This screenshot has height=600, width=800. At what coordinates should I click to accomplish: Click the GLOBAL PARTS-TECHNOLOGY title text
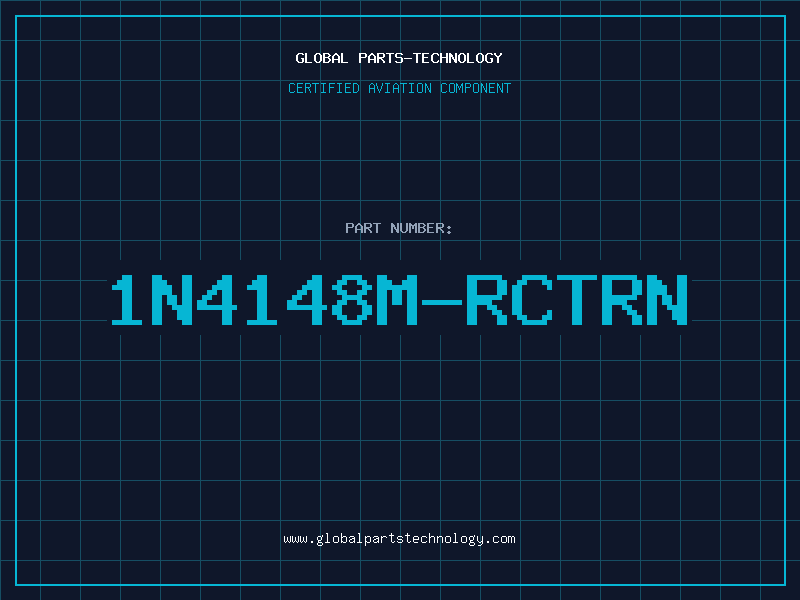coord(399,58)
